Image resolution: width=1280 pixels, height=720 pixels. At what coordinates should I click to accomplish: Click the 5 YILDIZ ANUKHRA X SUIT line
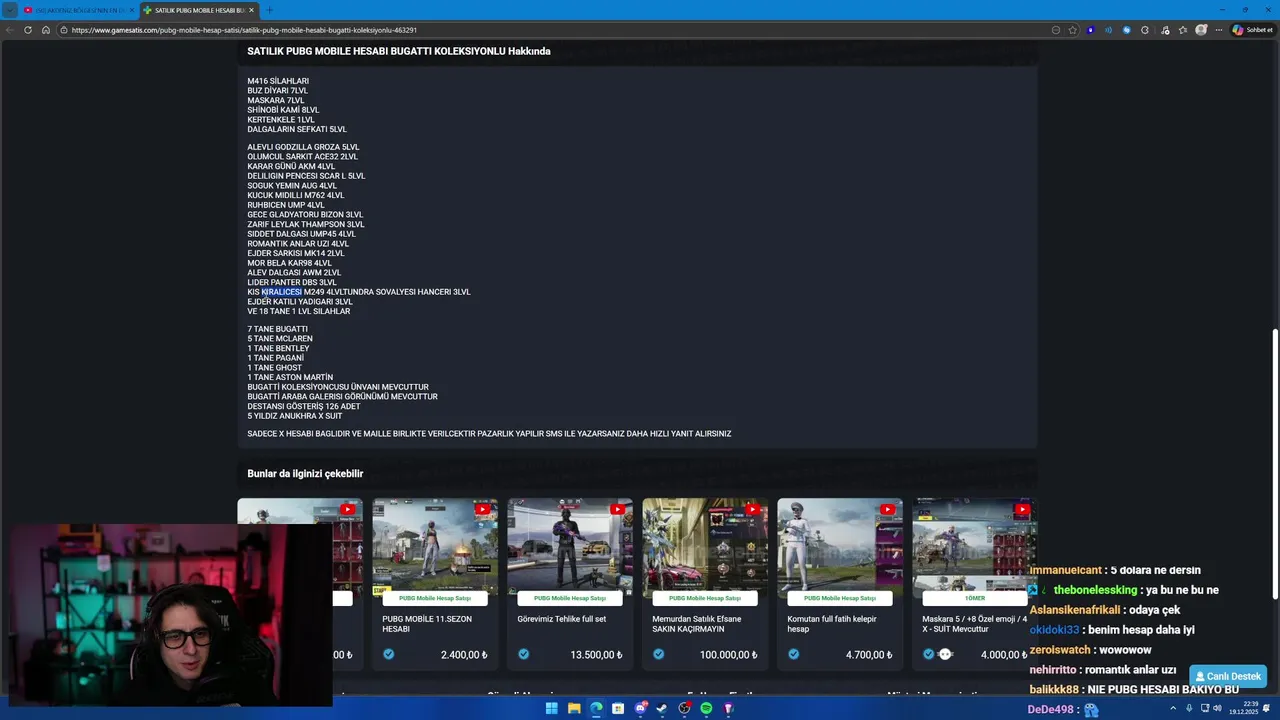point(295,416)
